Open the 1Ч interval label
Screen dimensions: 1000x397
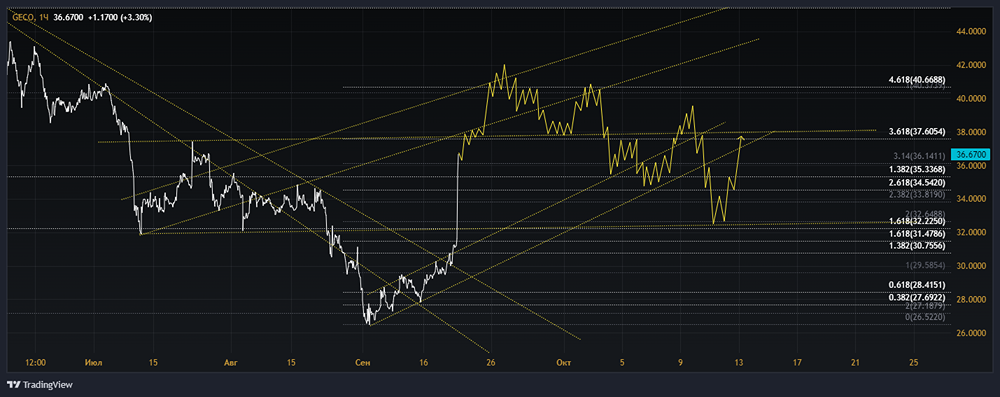44,18
